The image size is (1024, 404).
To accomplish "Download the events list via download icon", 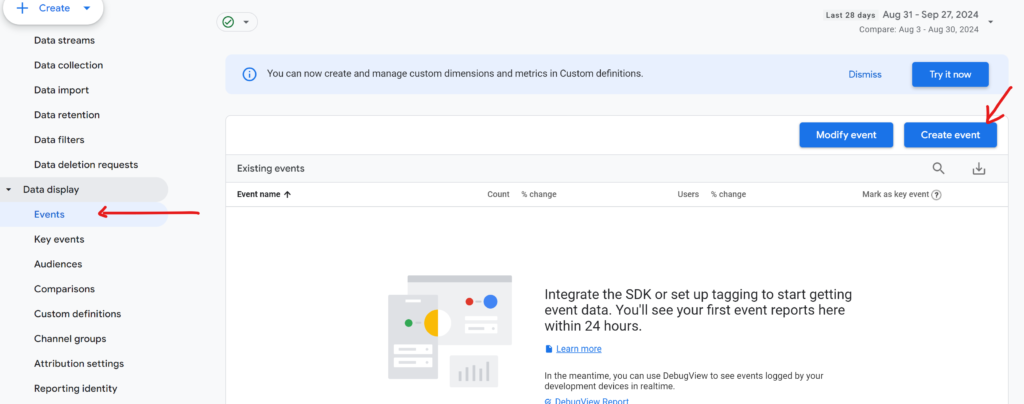I will click(978, 168).
